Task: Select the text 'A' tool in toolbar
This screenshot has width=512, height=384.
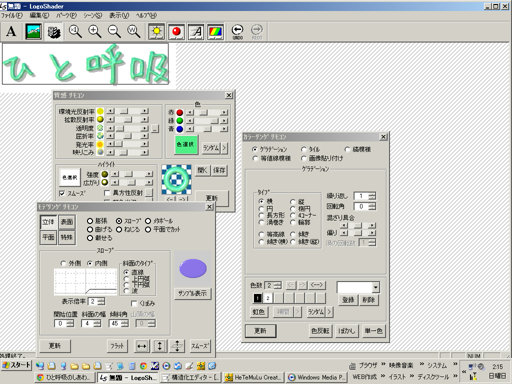Action: pyautogui.click(x=11, y=32)
